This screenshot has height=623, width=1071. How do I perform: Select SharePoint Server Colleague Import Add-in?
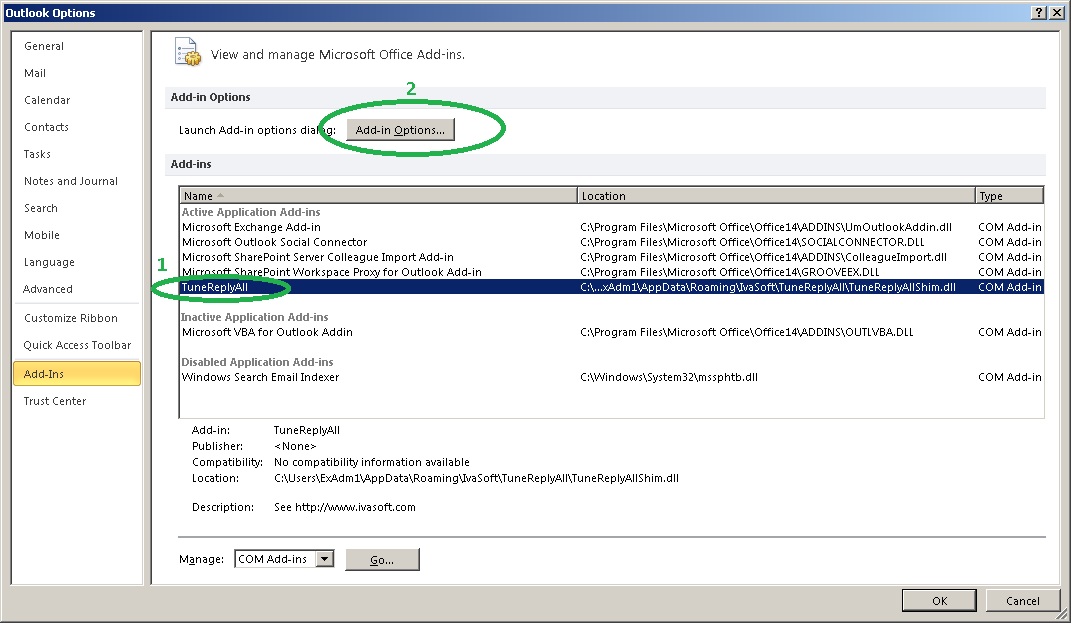611,257
